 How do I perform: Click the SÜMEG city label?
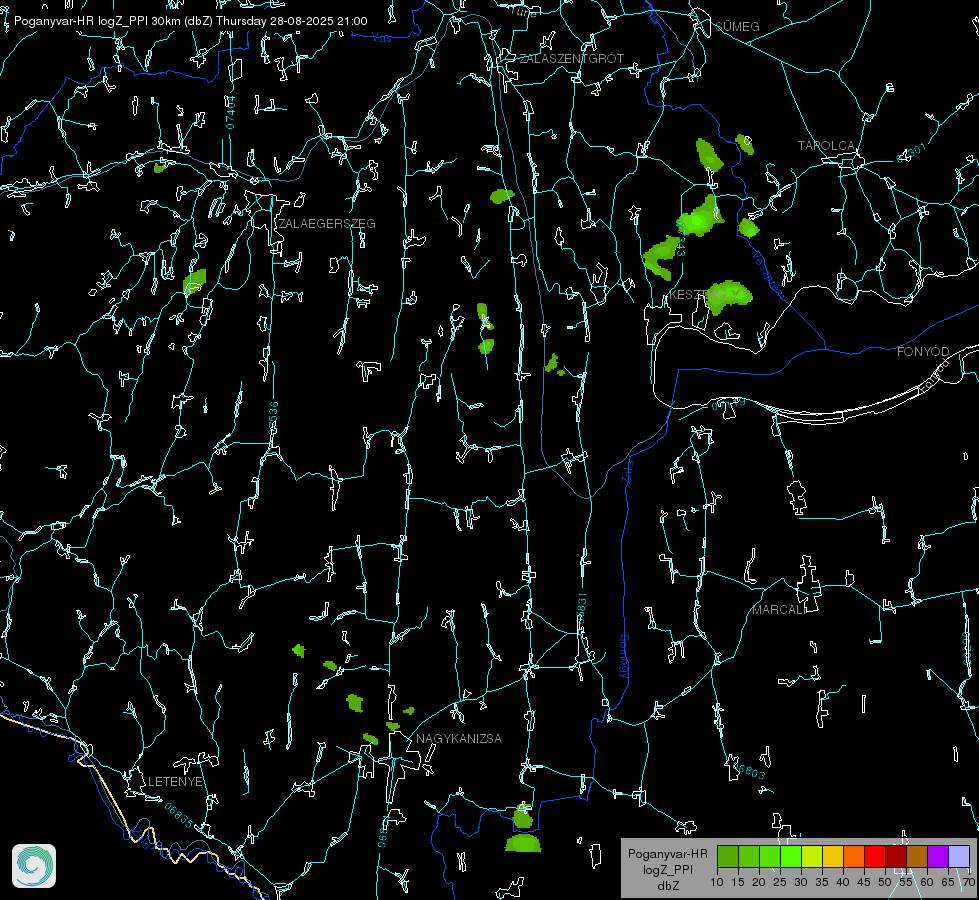click(737, 26)
